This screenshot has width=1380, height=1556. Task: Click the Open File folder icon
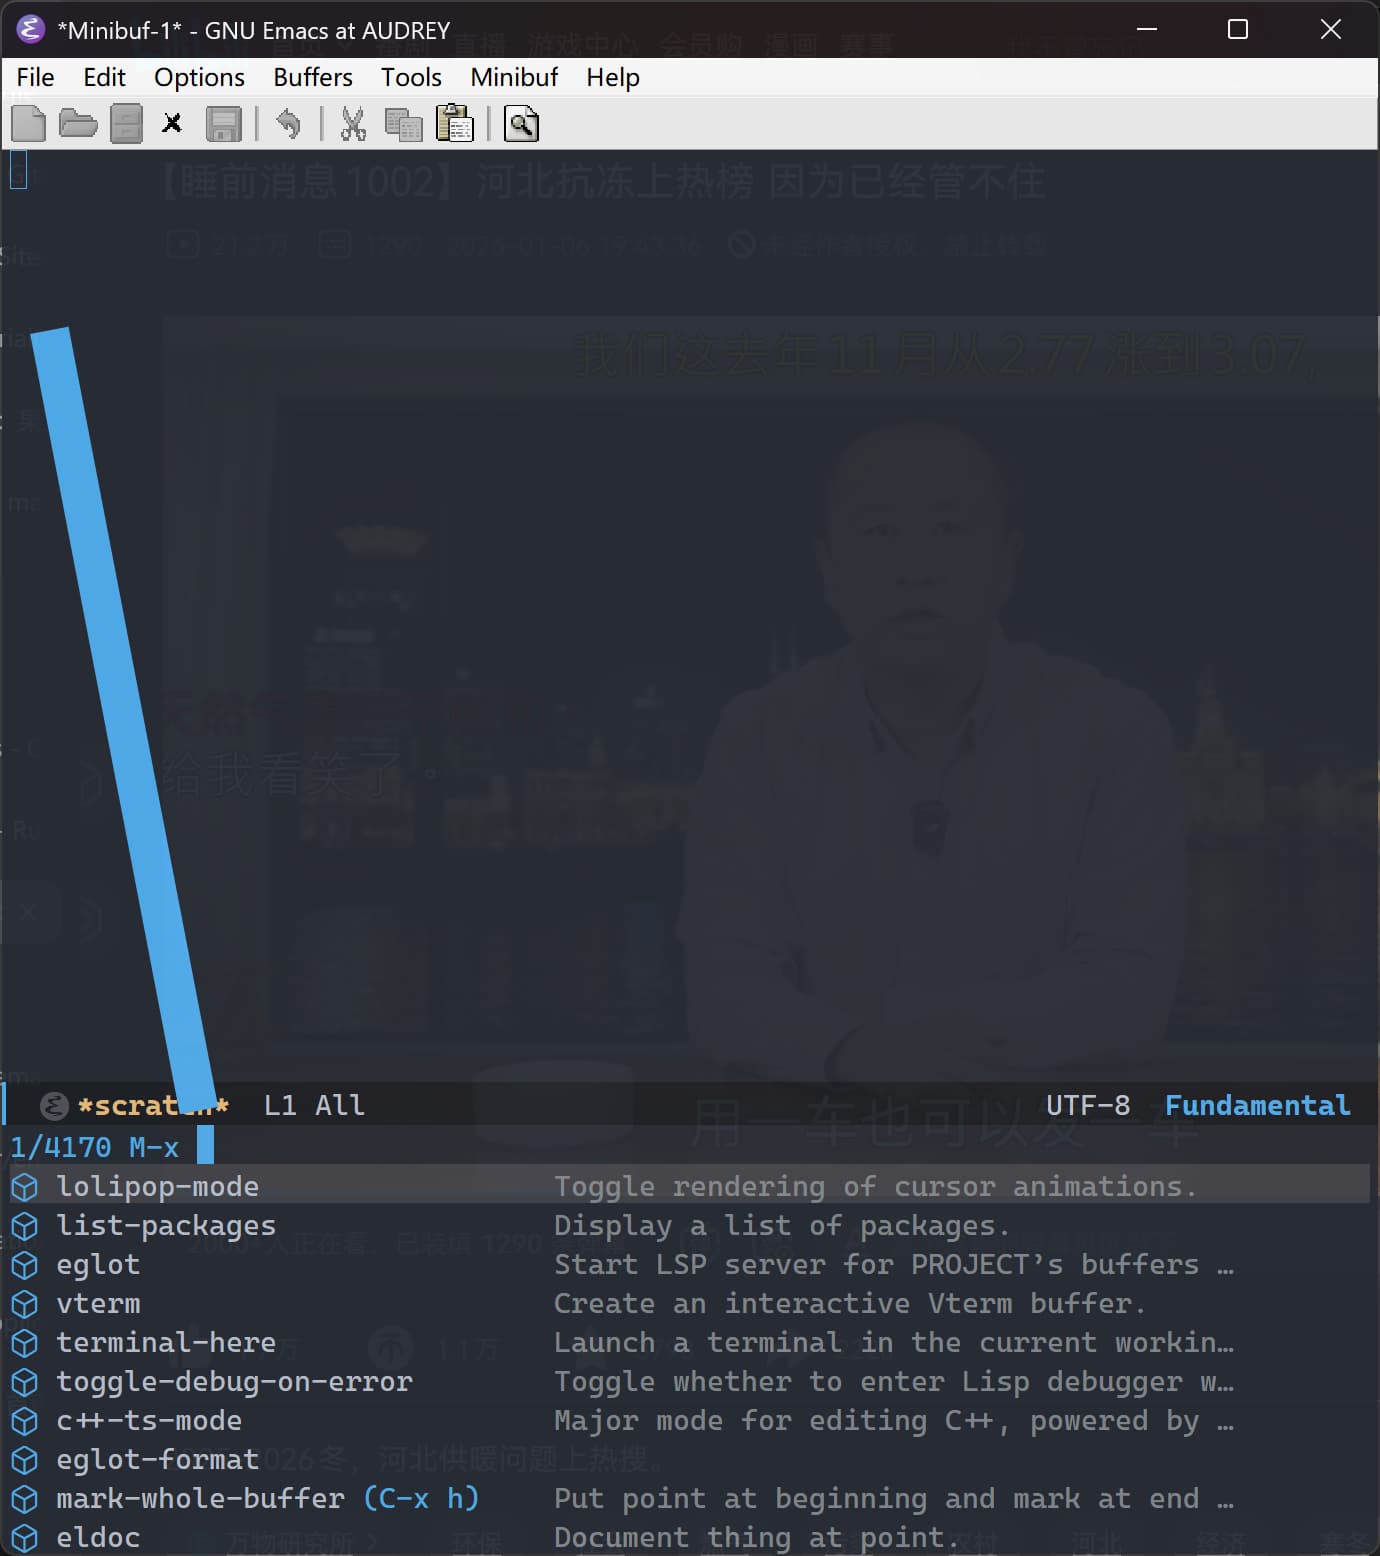tap(77, 124)
